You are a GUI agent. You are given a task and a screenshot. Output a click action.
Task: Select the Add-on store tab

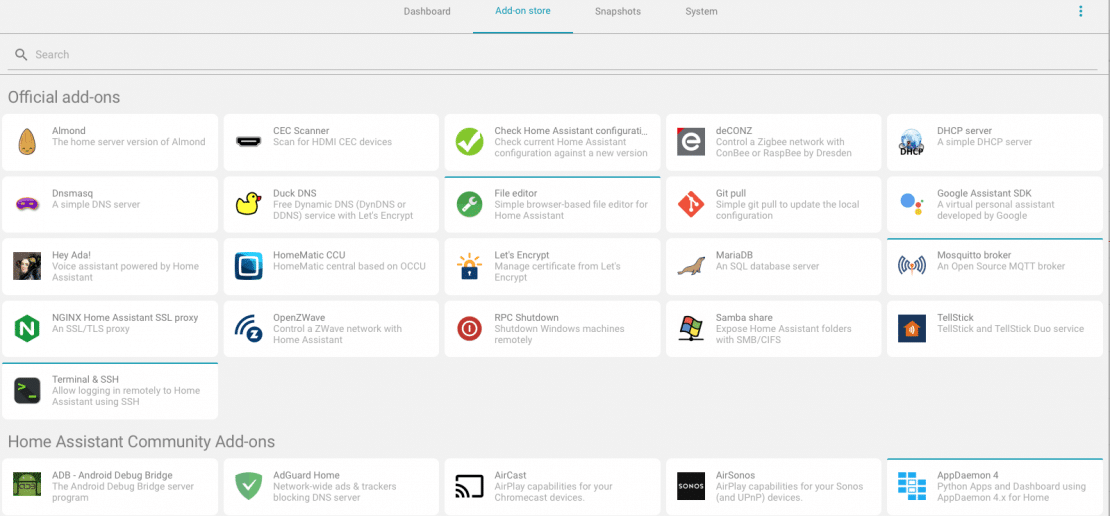[523, 11]
